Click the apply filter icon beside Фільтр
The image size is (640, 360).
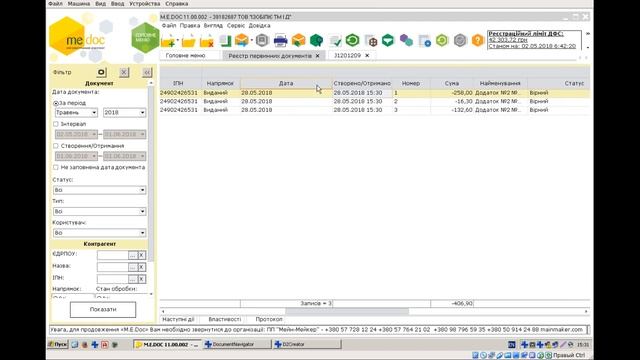pos(101,72)
